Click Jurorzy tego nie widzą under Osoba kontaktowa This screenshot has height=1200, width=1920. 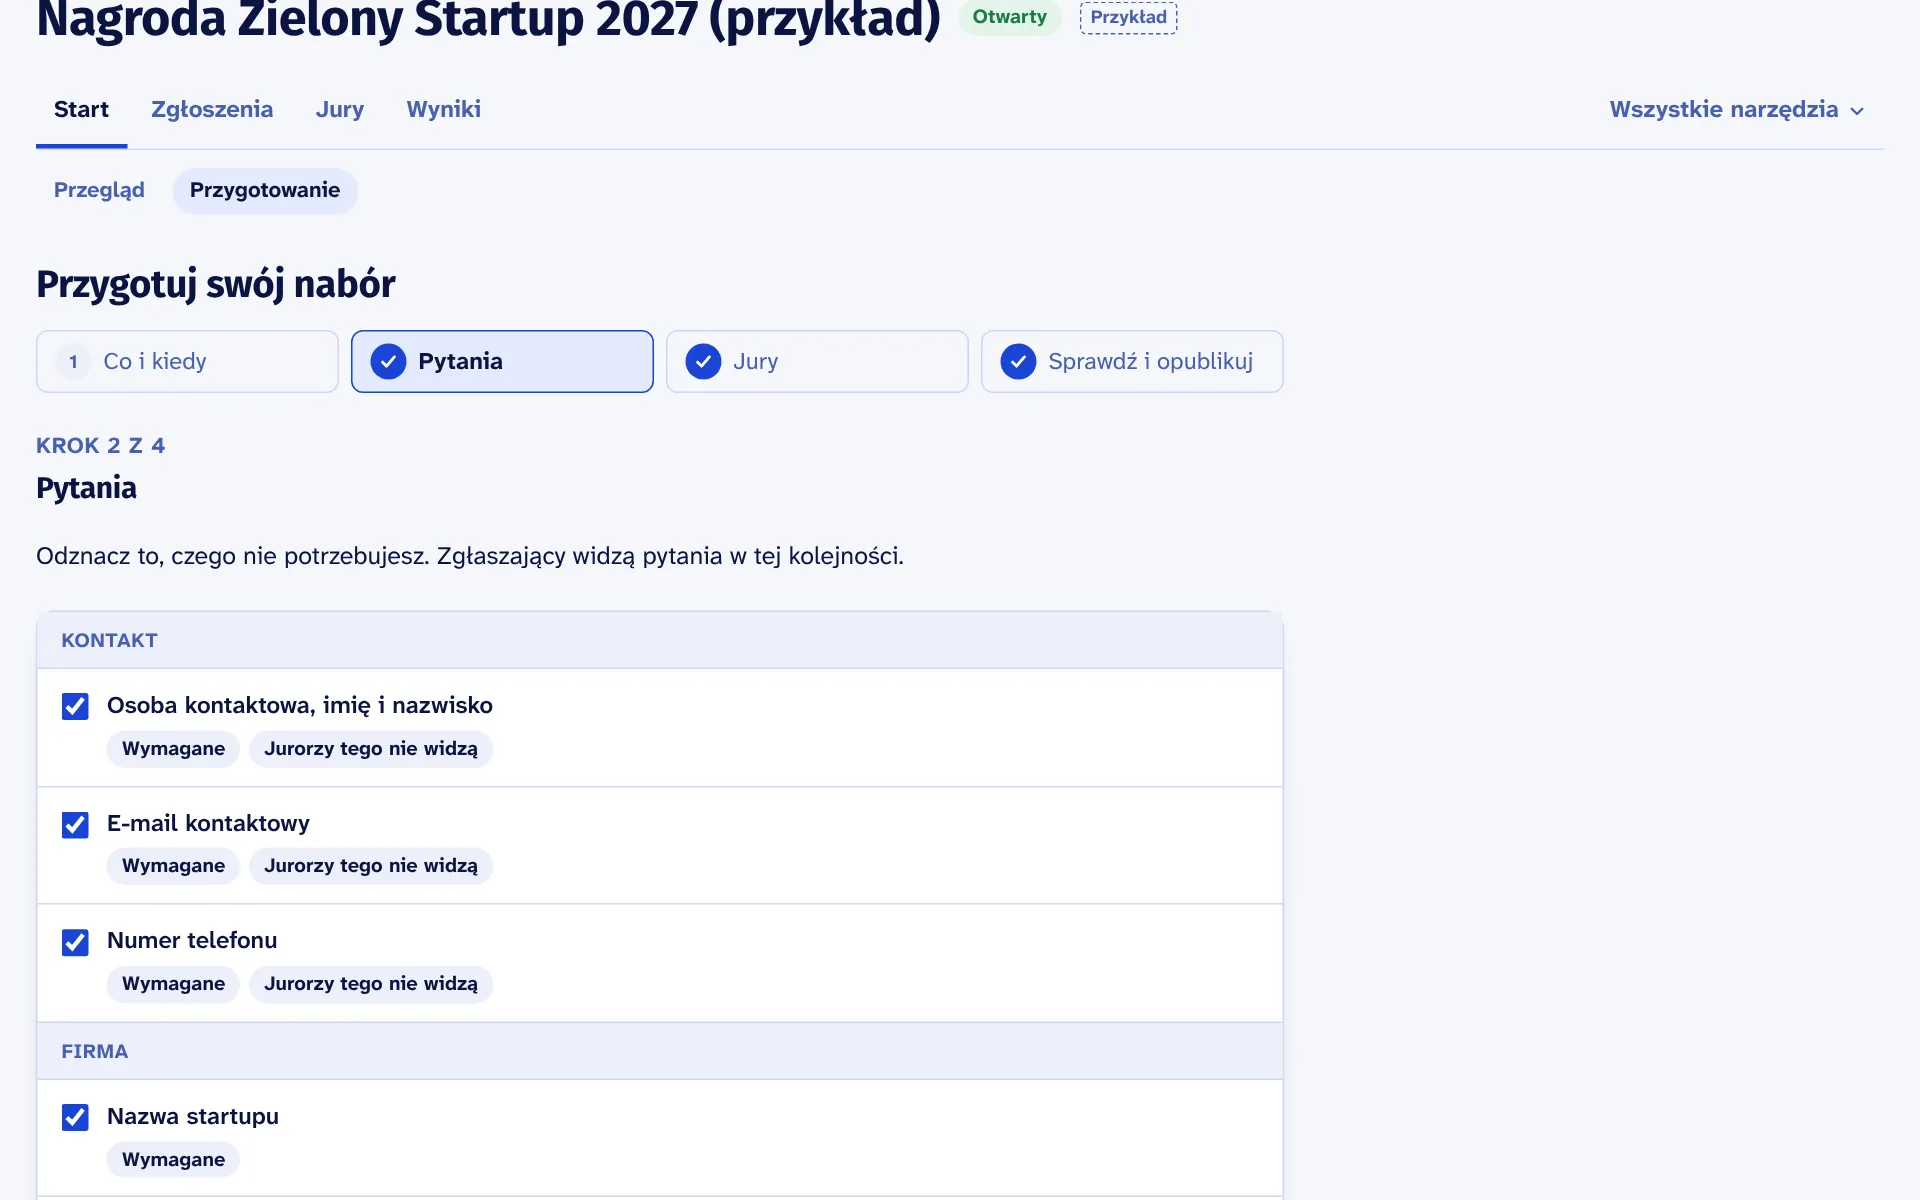371,749
